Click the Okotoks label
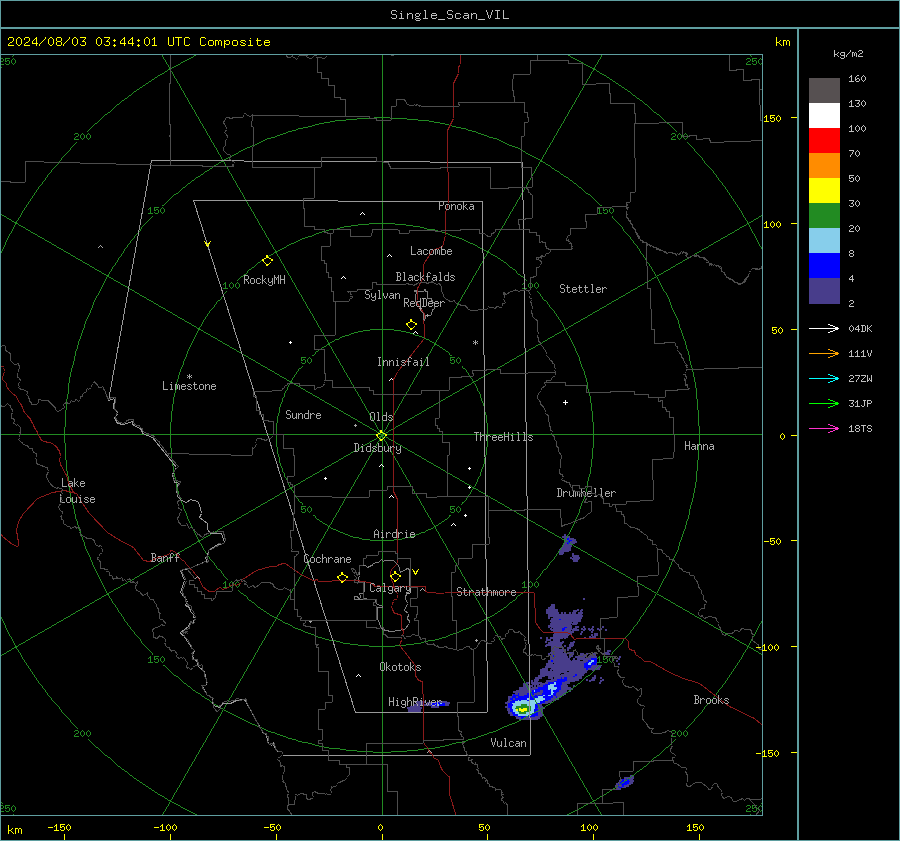900x841 pixels. (400, 667)
